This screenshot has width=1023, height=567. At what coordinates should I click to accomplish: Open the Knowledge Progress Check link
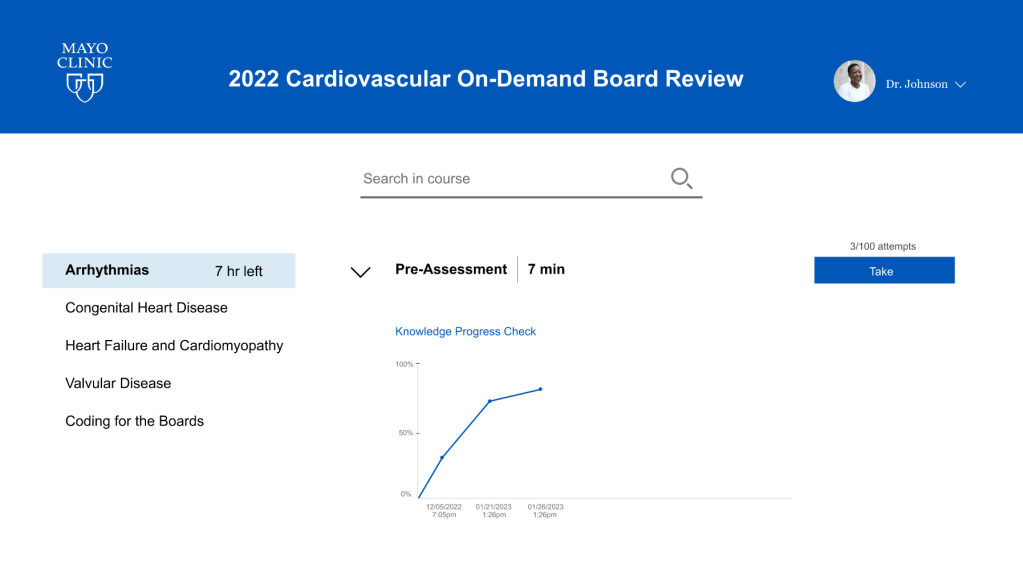click(465, 332)
